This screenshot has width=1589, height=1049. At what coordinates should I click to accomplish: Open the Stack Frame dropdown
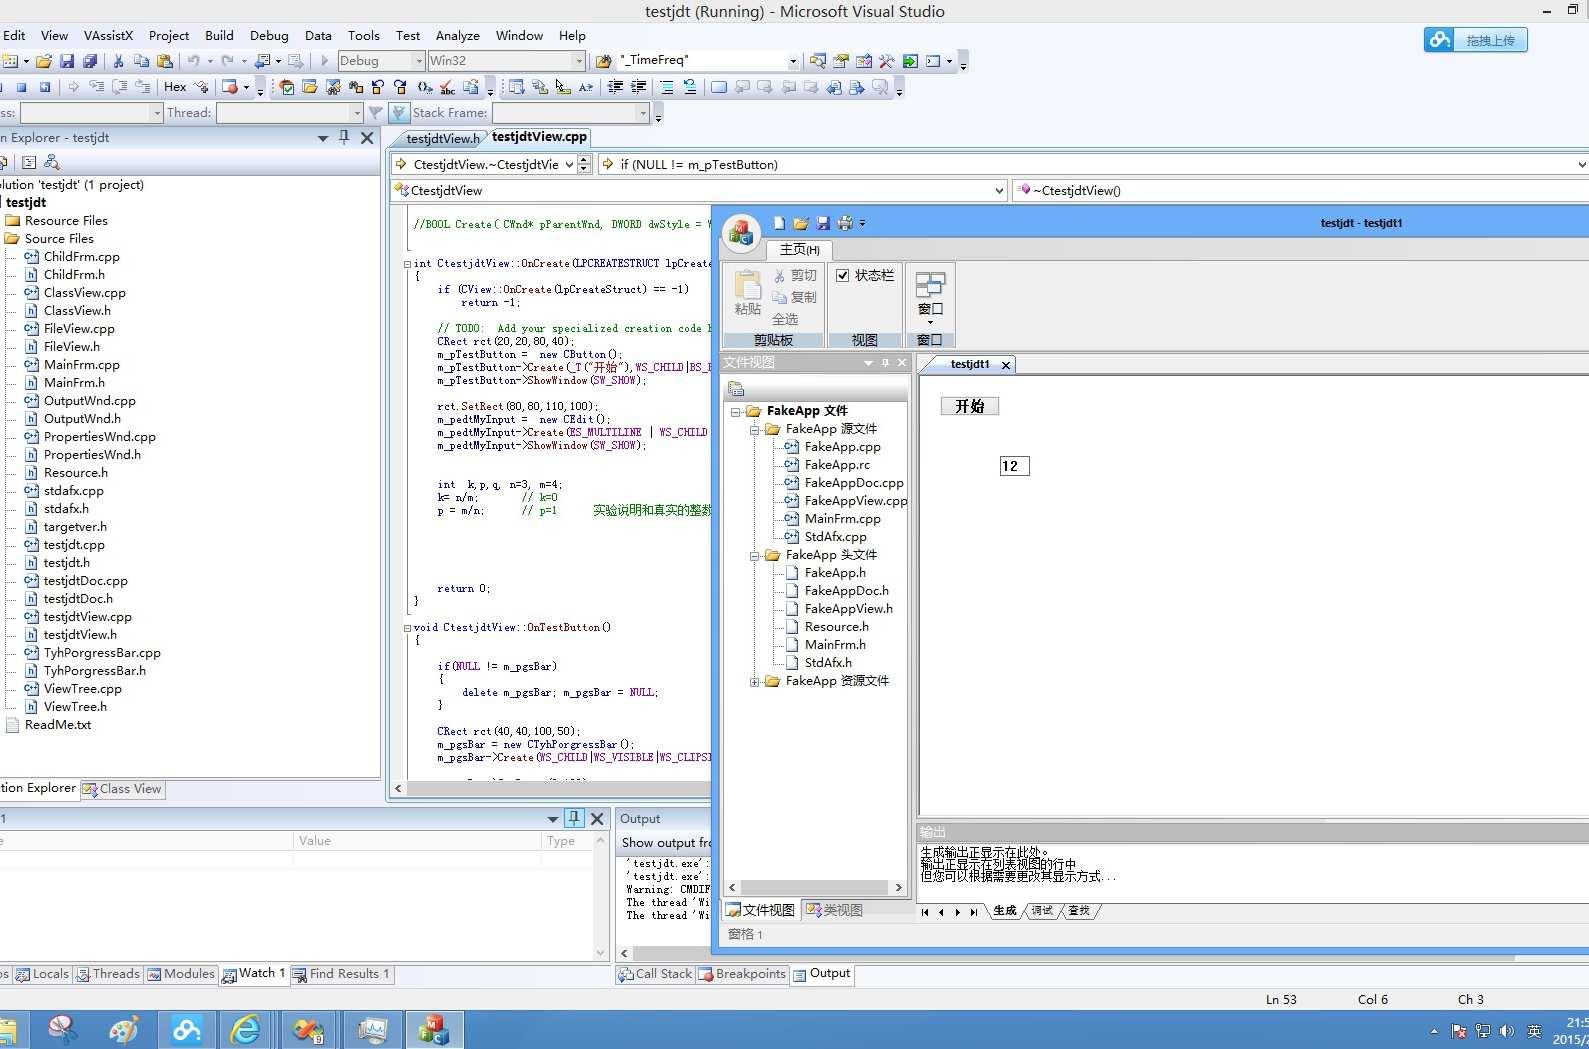coord(643,113)
